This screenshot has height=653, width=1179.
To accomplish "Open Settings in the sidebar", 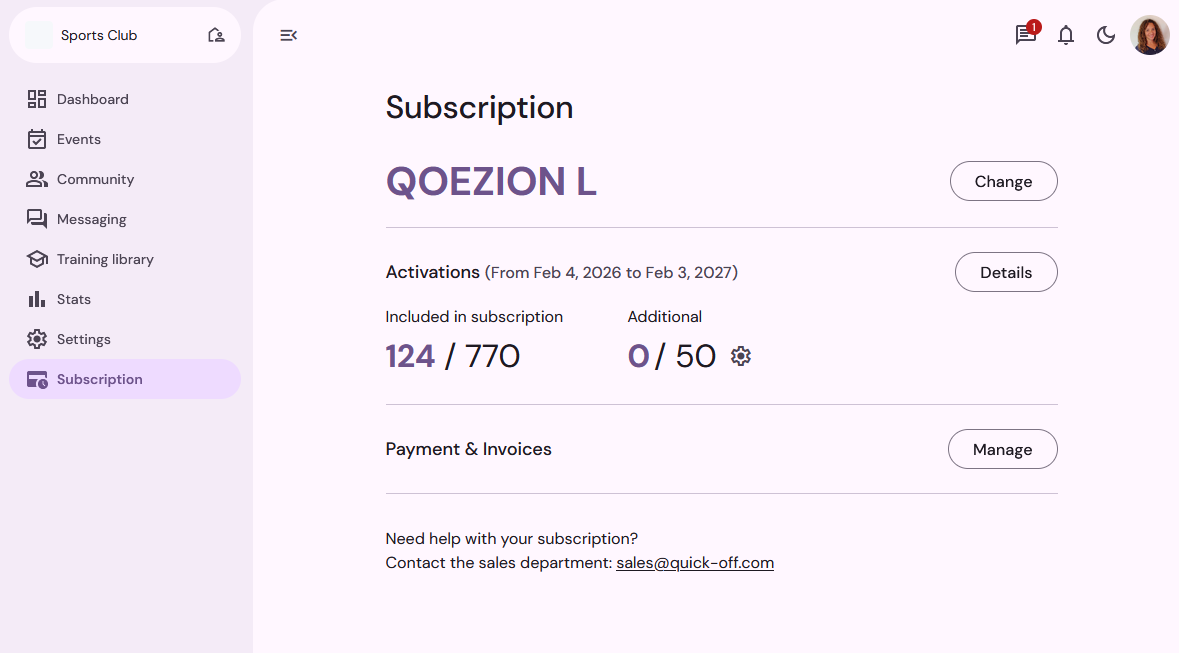I will (x=84, y=339).
